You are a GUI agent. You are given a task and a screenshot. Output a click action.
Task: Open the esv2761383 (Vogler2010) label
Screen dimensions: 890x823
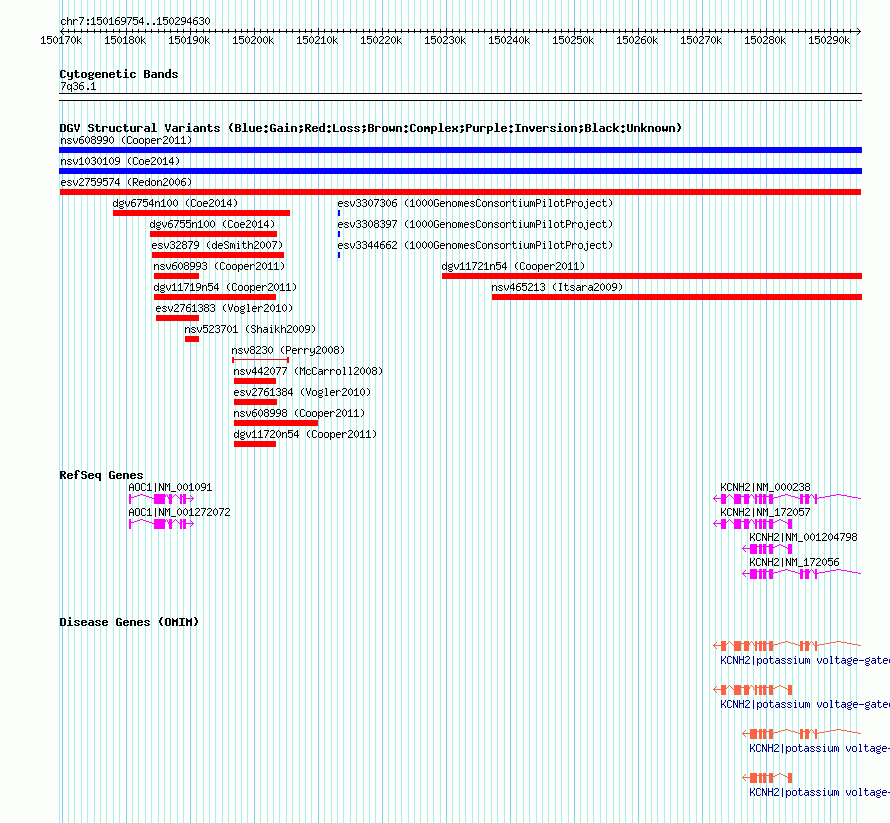tap(224, 308)
